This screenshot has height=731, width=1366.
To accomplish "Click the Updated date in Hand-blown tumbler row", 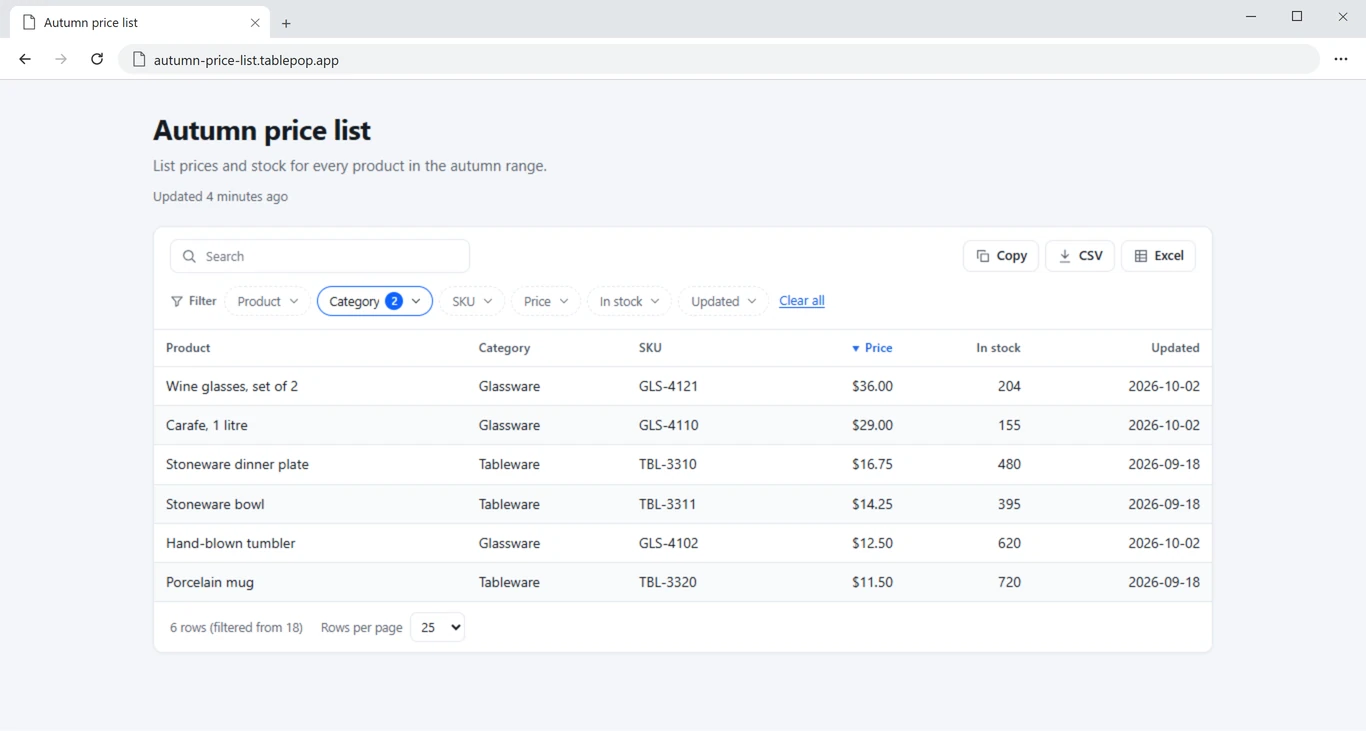I will point(1164,543).
